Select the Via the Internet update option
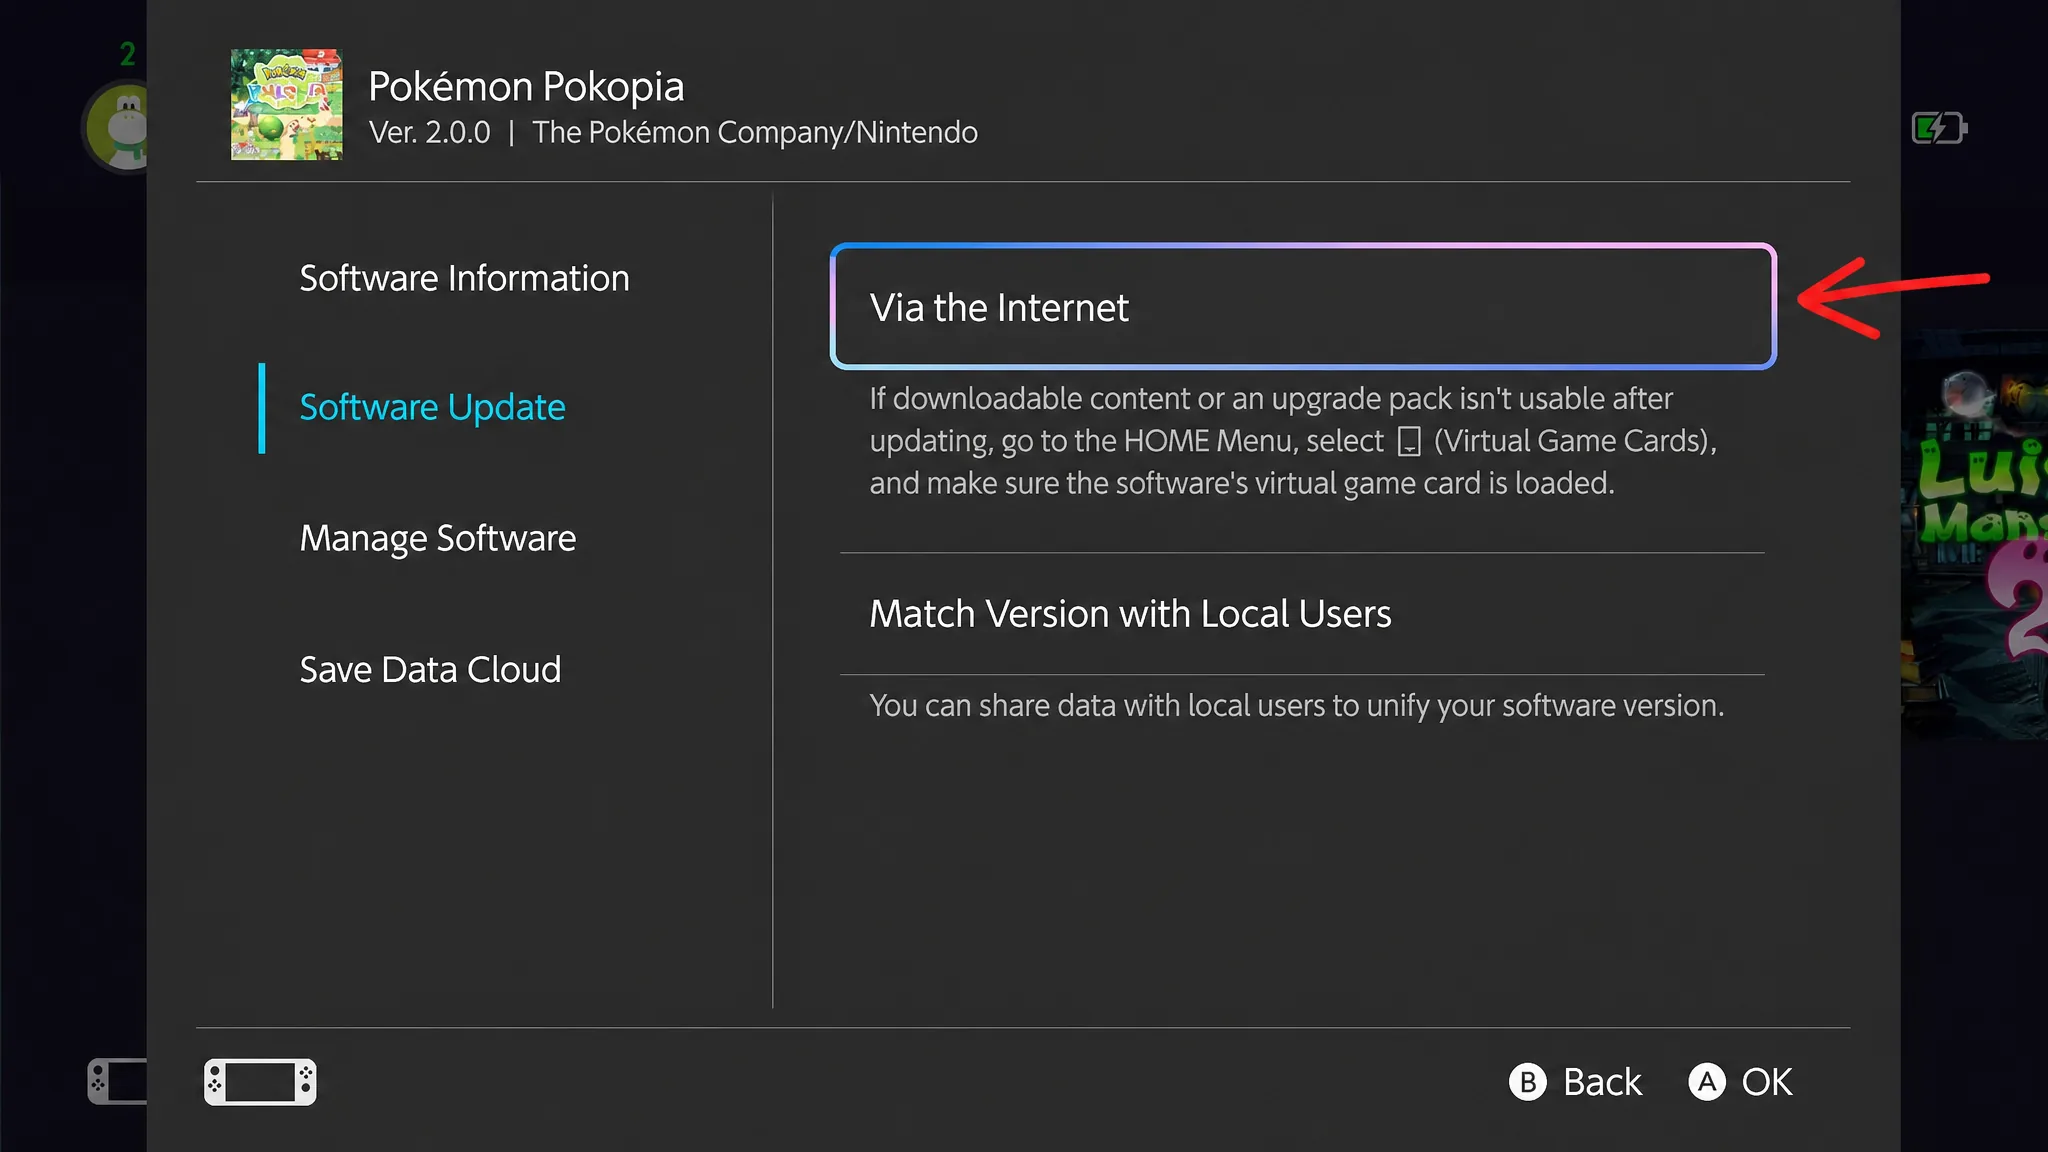Image resolution: width=2048 pixels, height=1152 pixels. (x=1303, y=306)
